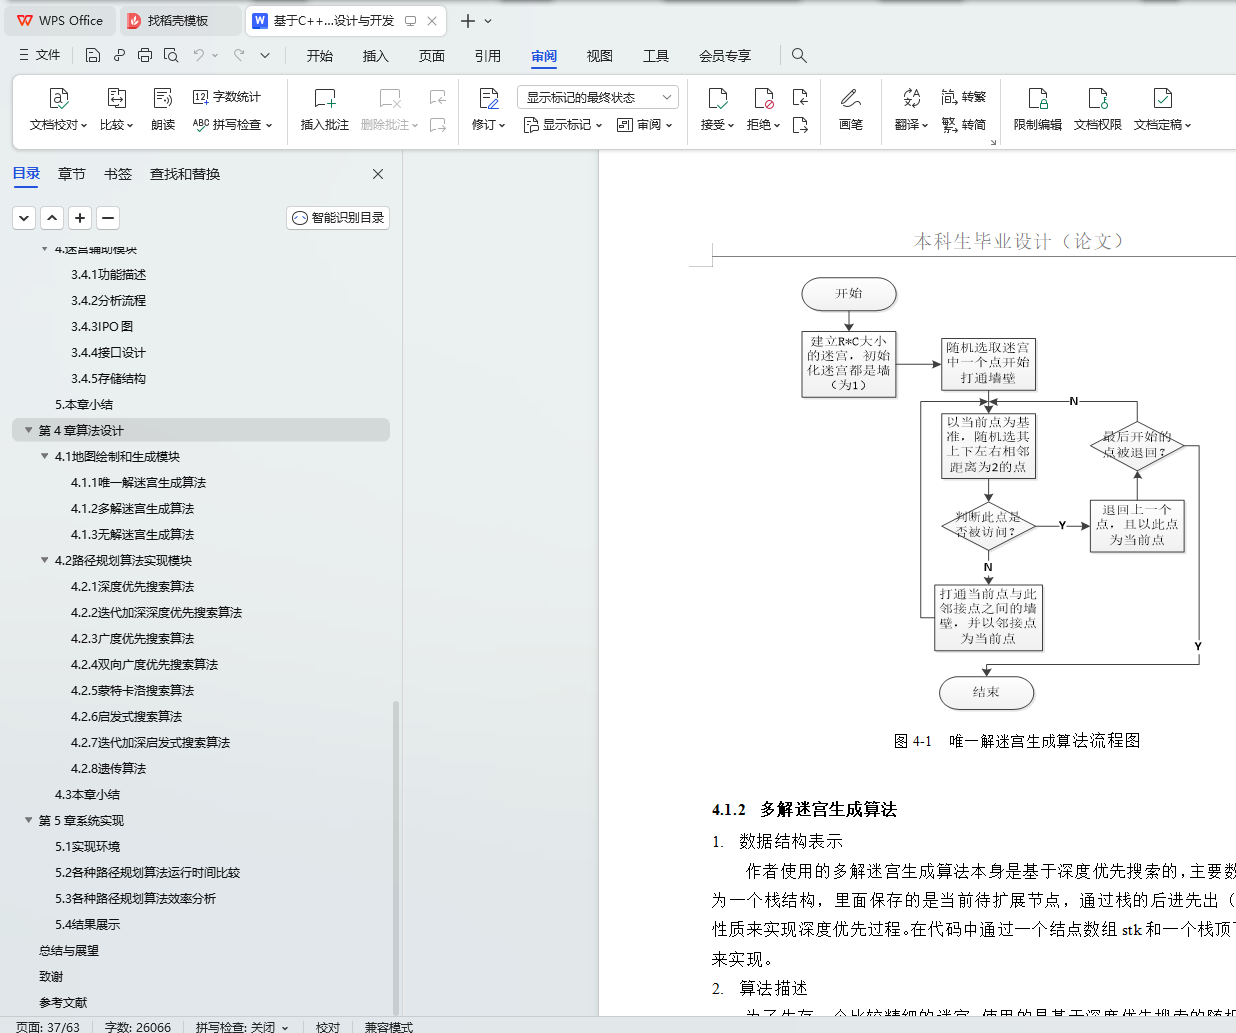This screenshot has height=1033, width=1236.
Task: Go to previous revision icon
Action: coord(800,97)
